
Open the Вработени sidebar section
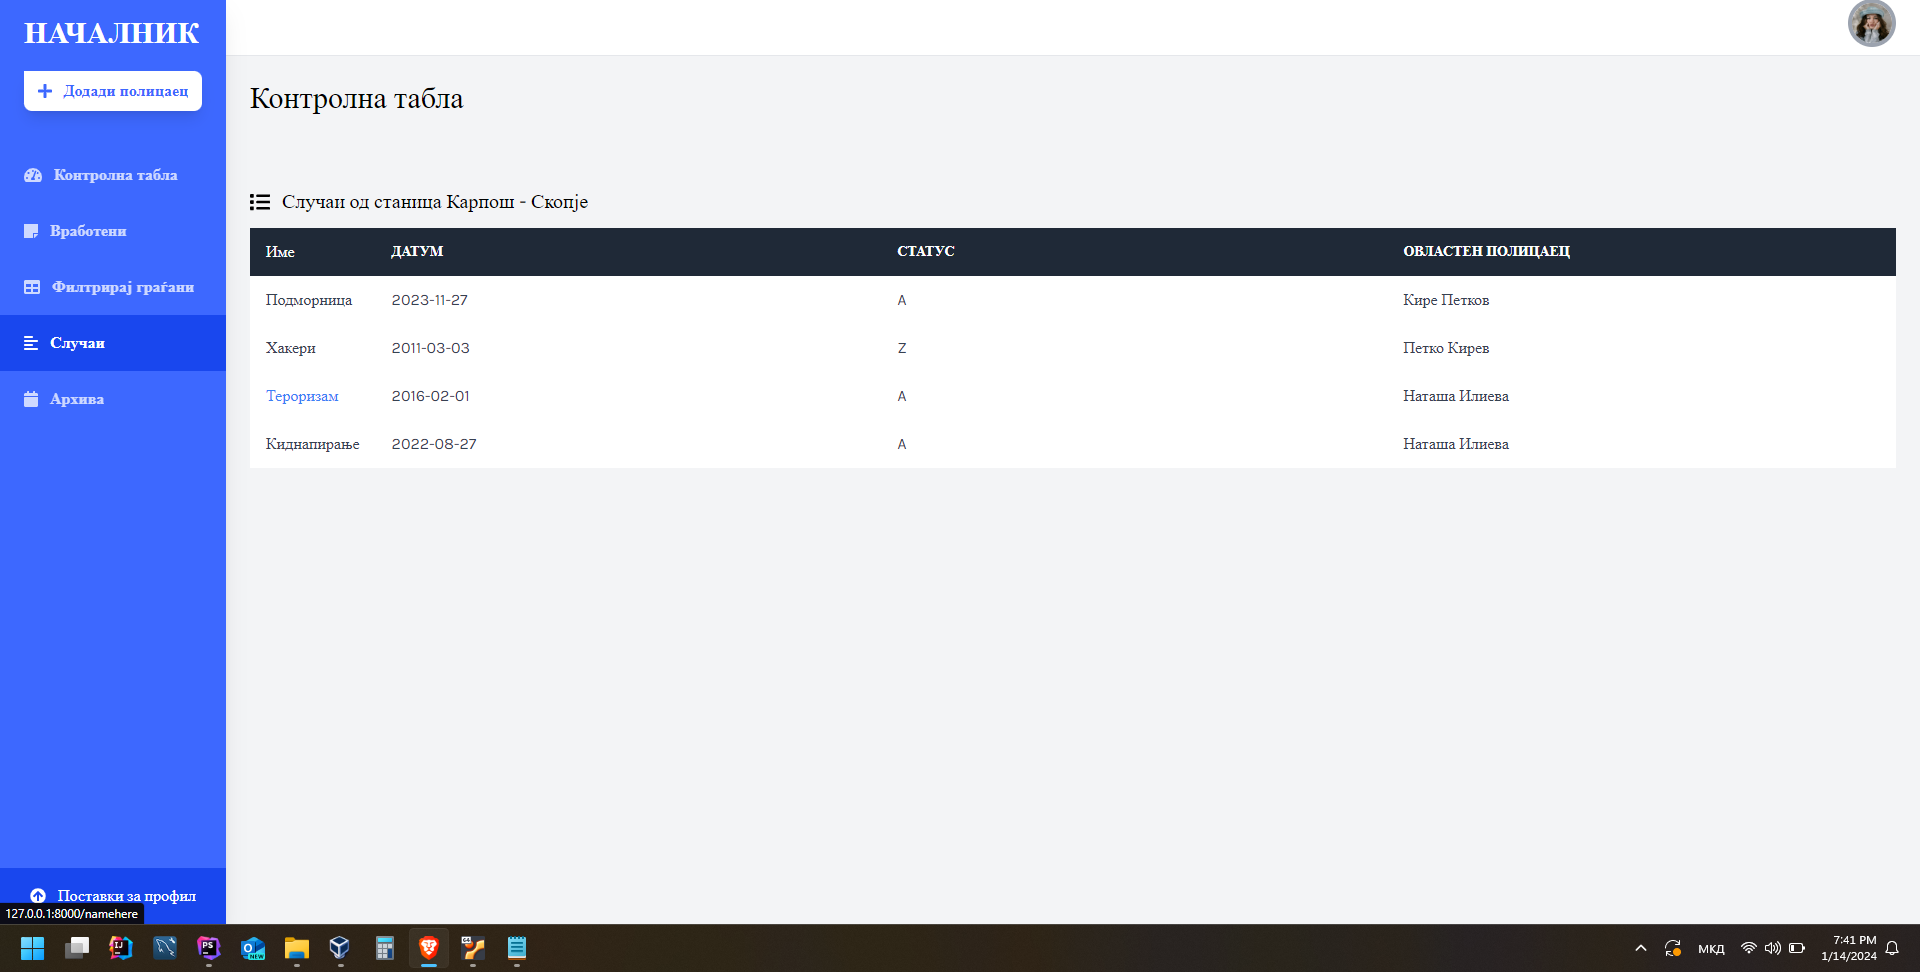[88, 231]
